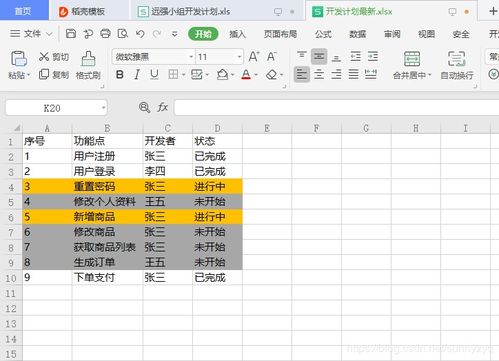499x361 pixels.
Task: Open Print Preview icon
Action: pos(123,34)
